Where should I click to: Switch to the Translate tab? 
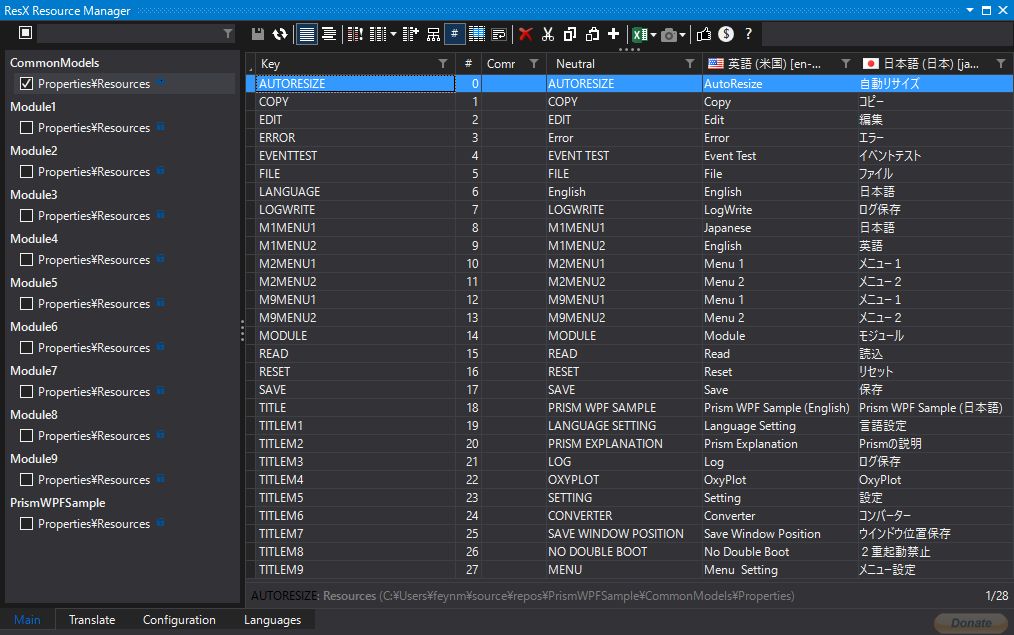92,619
